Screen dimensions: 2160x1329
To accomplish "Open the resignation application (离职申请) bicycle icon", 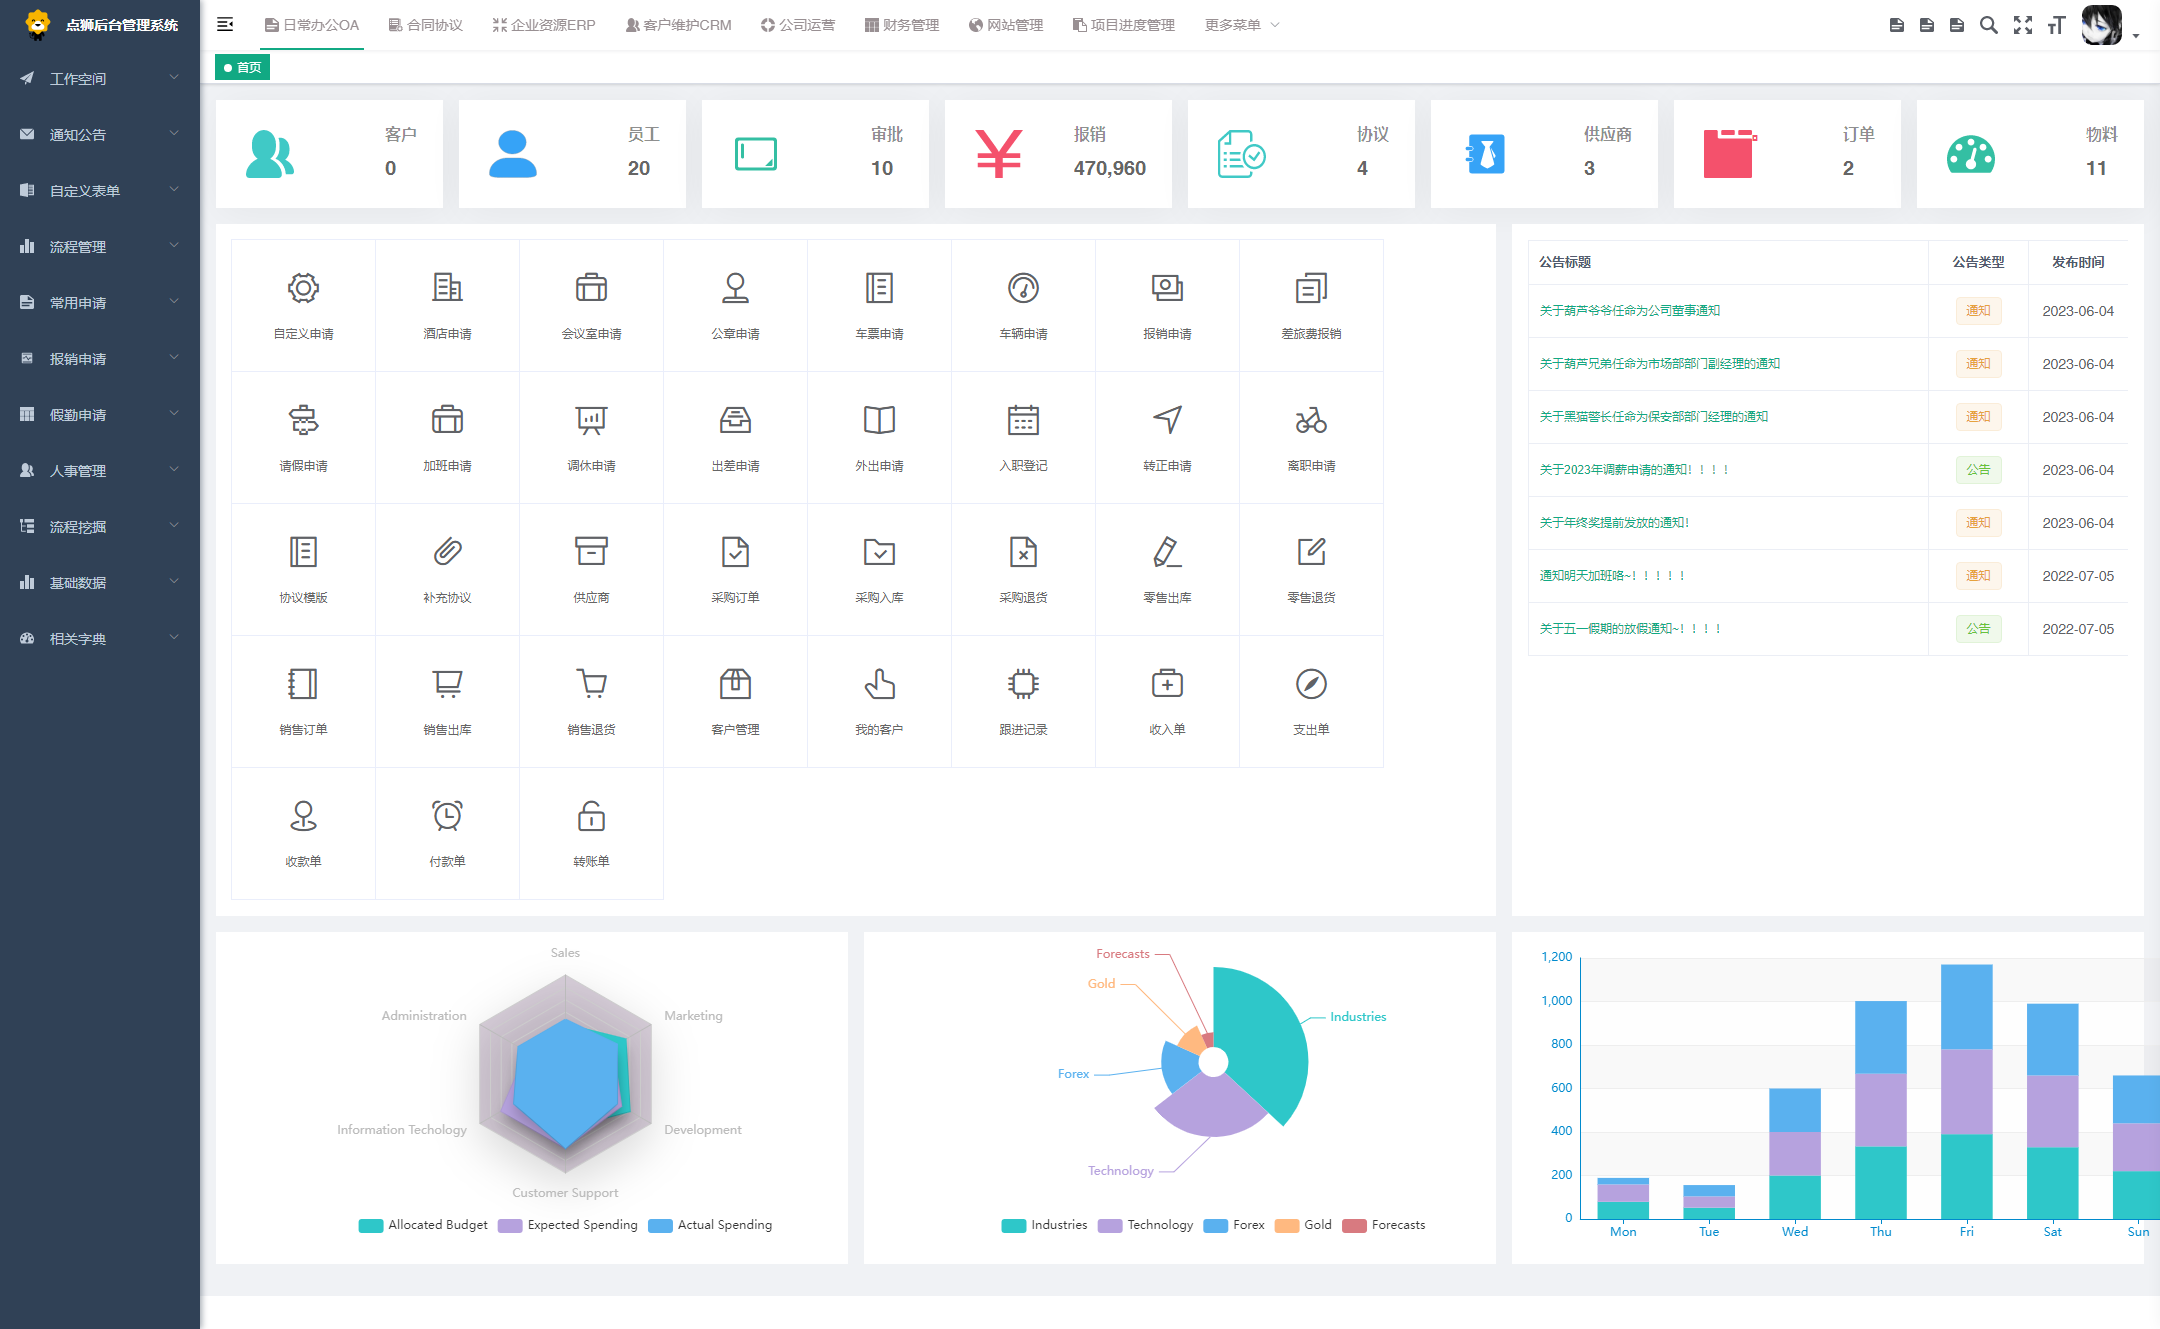I will (1311, 421).
